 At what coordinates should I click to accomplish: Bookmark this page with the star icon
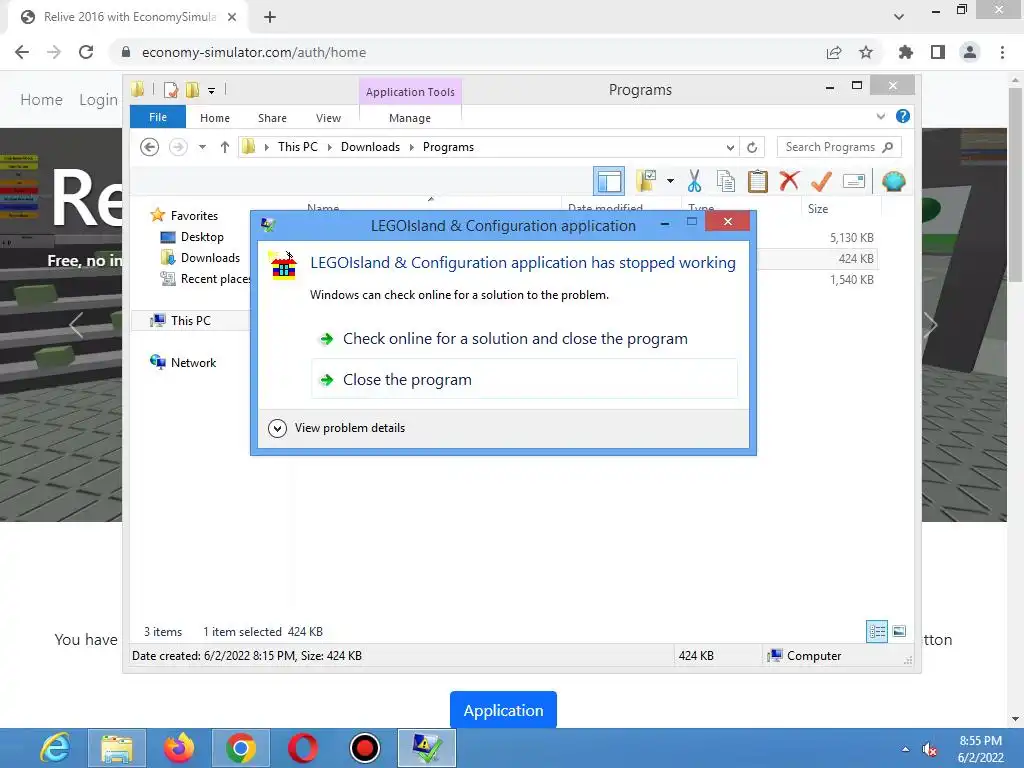[866, 52]
